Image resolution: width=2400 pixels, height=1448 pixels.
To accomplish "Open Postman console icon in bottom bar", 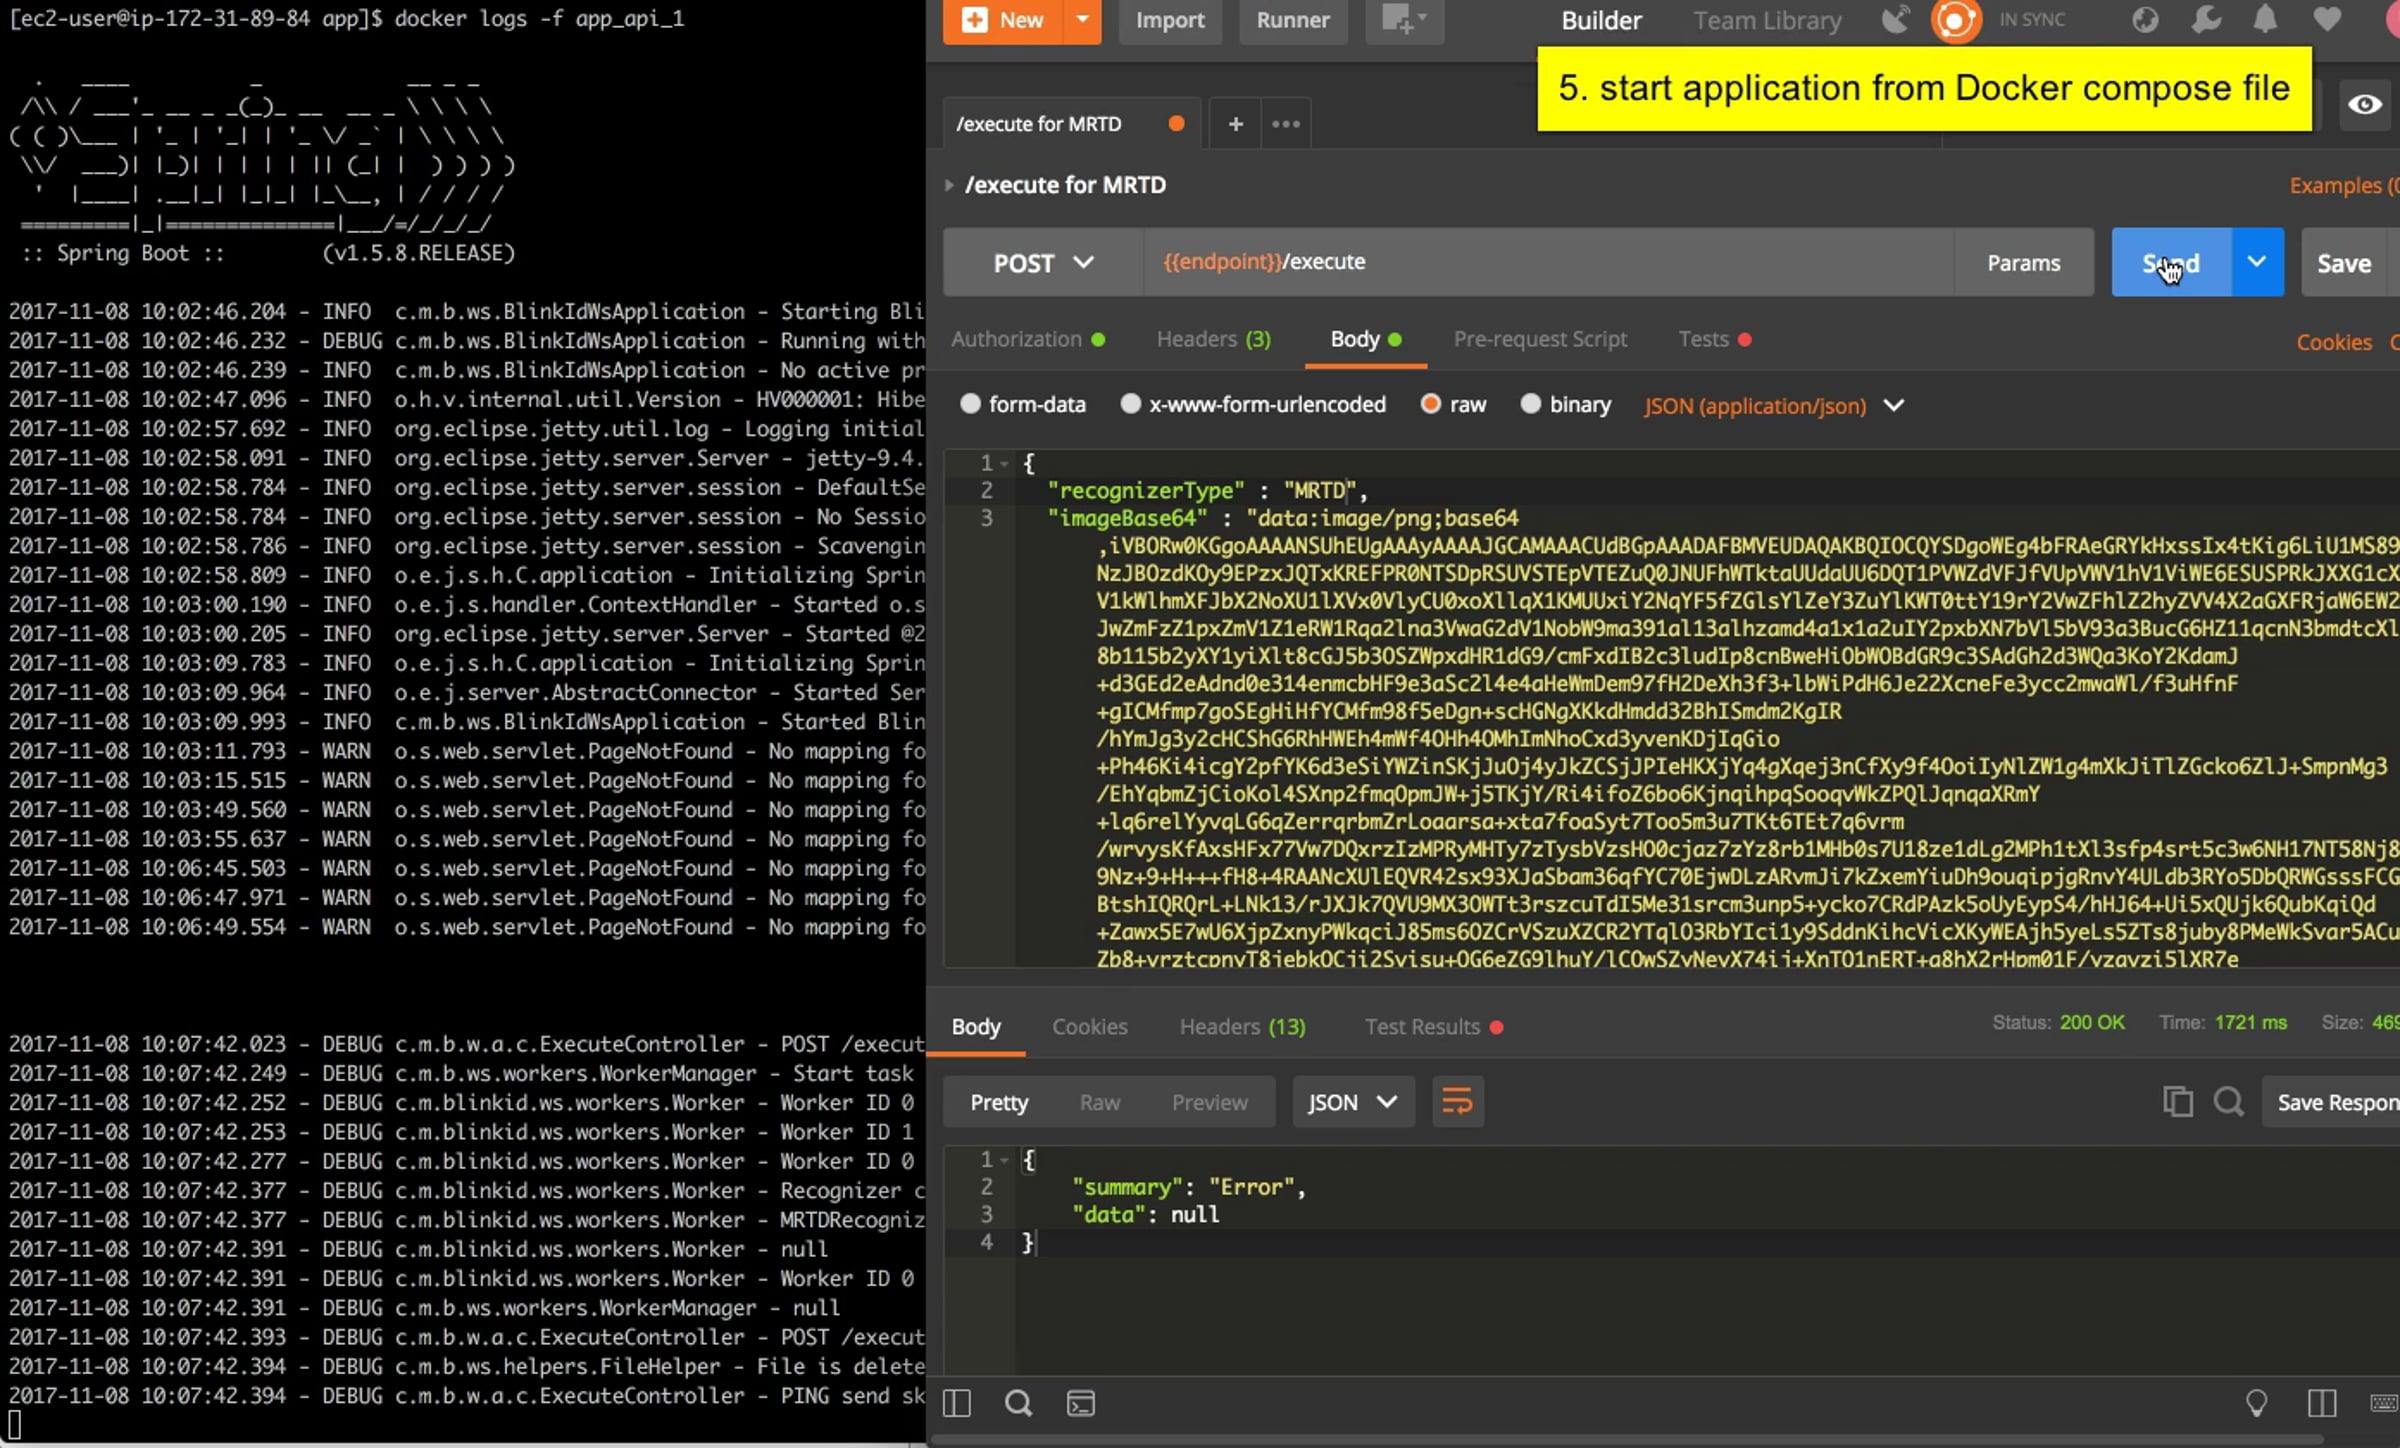I will click(1081, 1404).
